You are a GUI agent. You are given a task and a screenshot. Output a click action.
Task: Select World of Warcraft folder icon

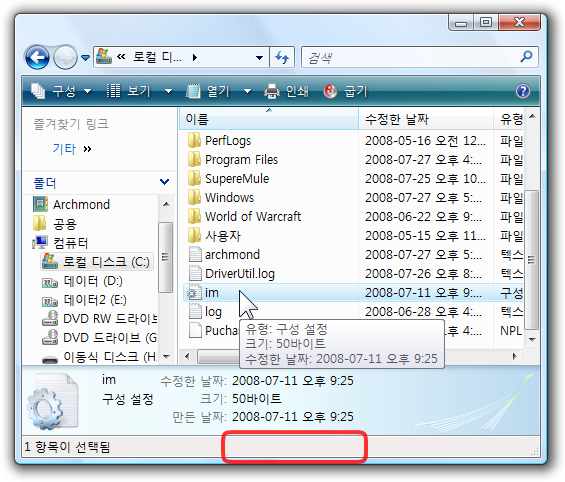195,217
